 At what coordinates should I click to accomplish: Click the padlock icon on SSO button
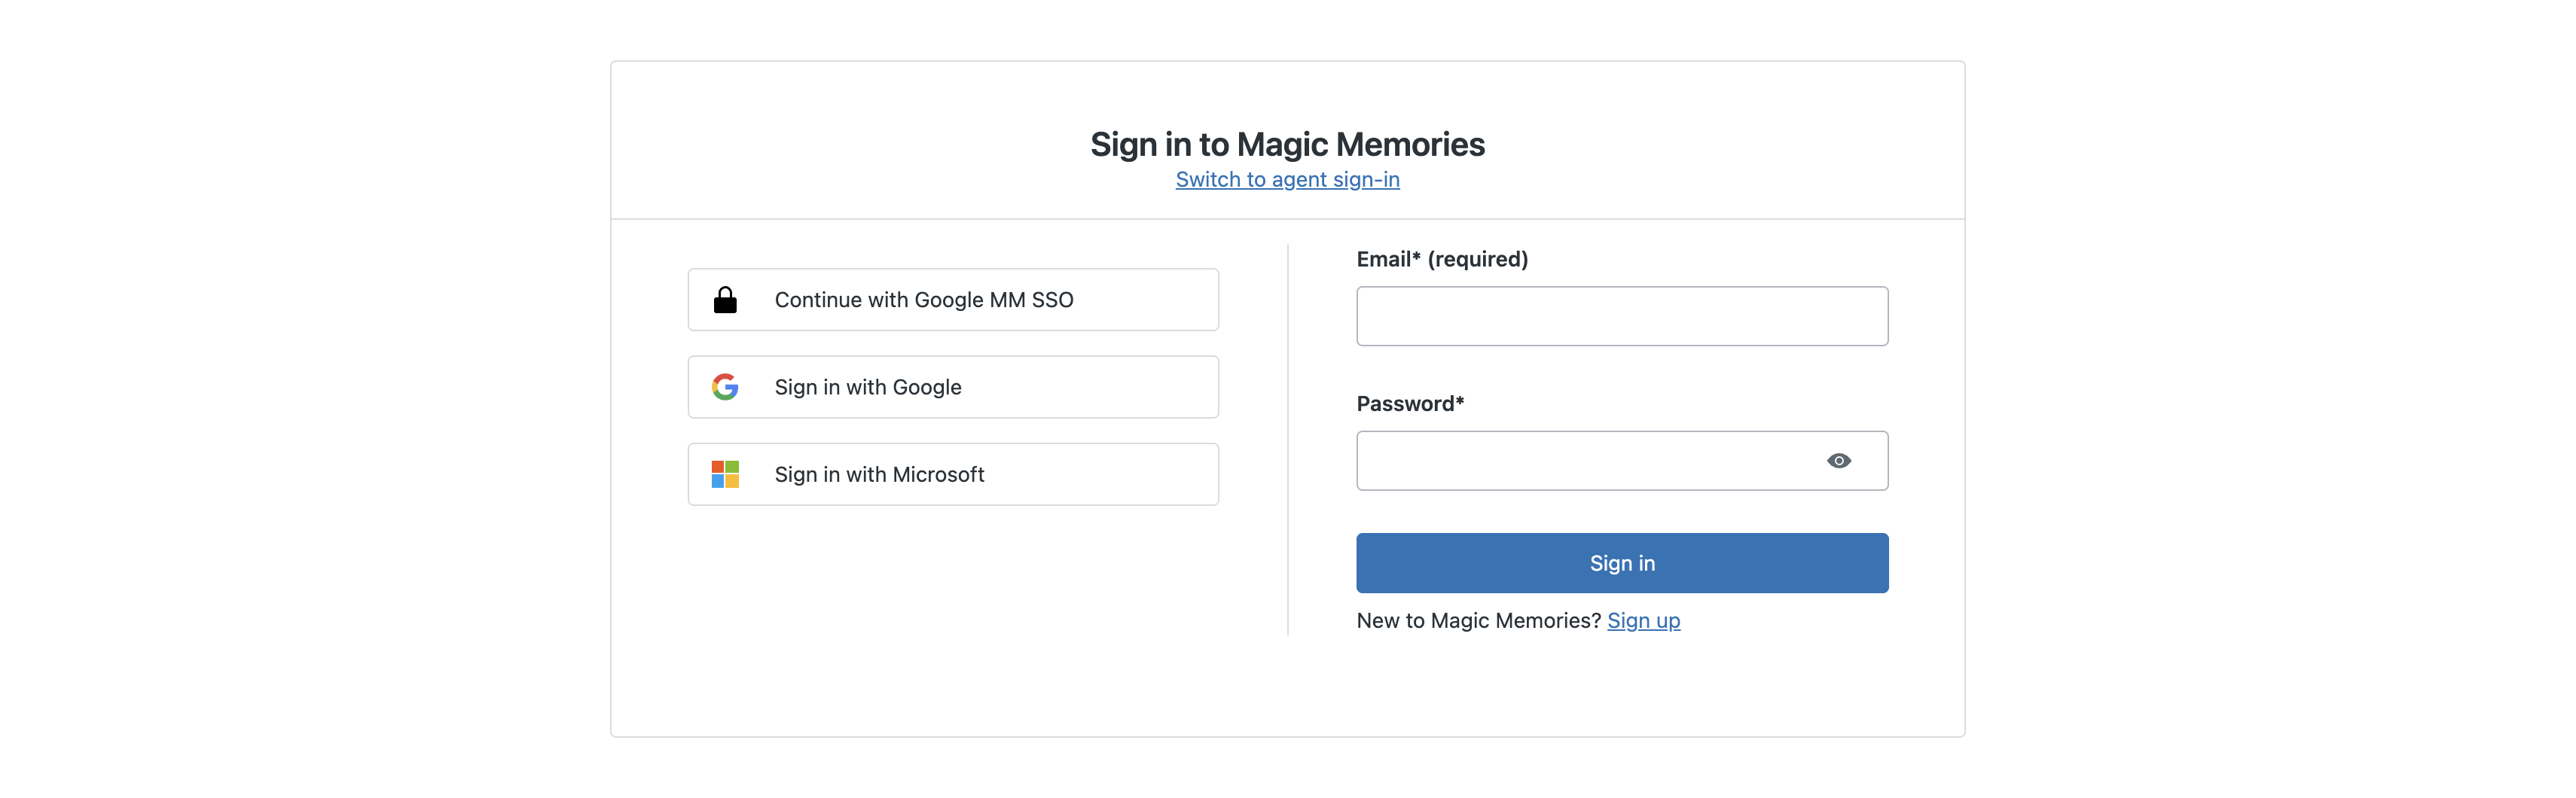[x=725, y=300]
